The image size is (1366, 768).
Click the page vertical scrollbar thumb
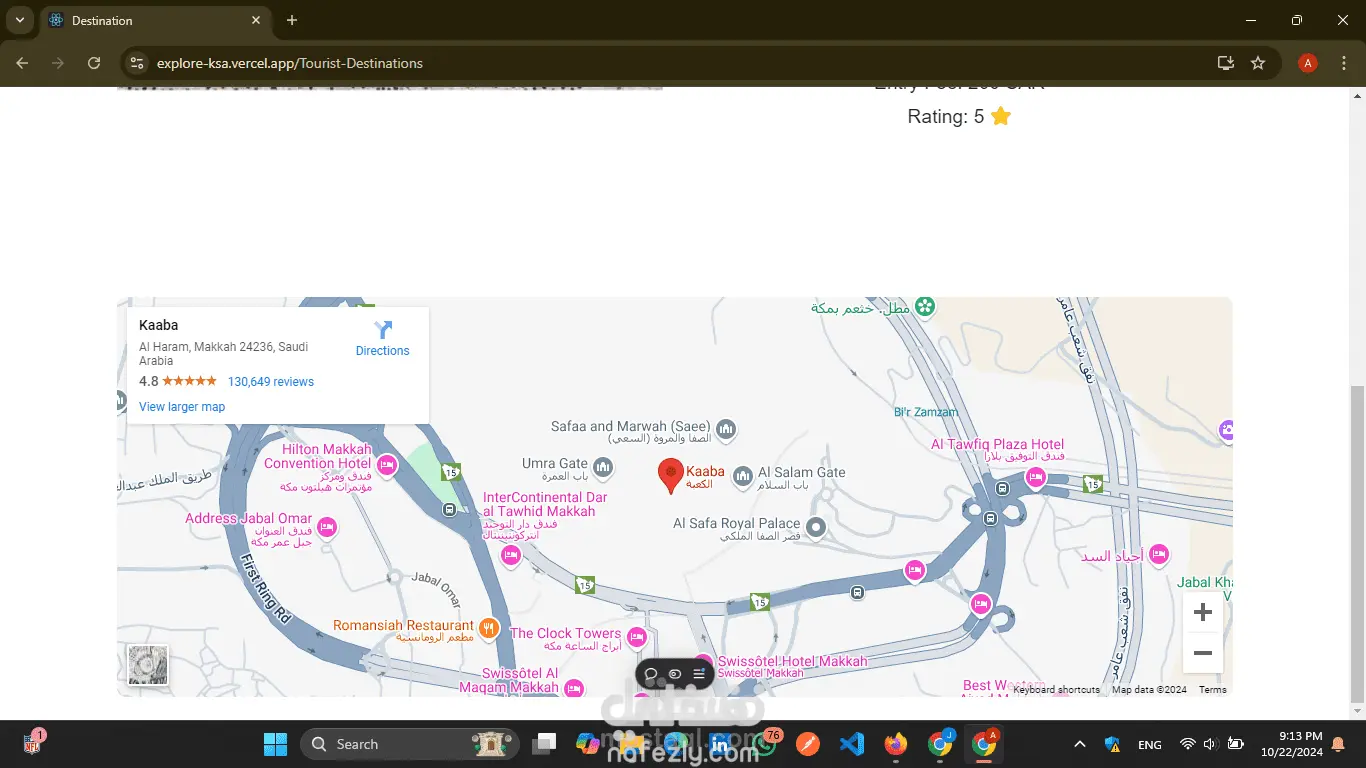point(1357,544)
